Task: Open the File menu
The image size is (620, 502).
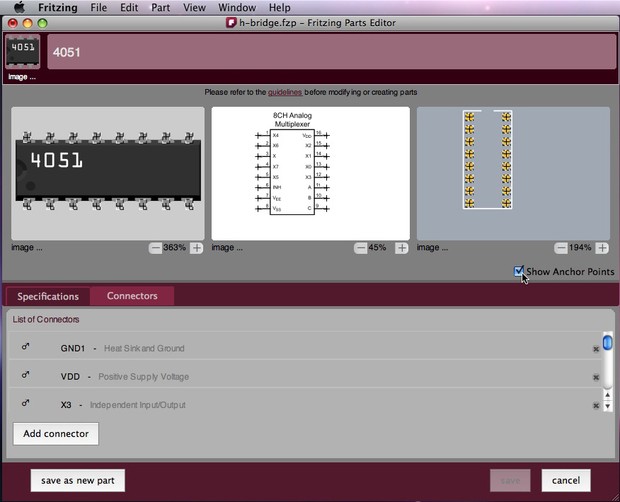Action: click(98, 8)
